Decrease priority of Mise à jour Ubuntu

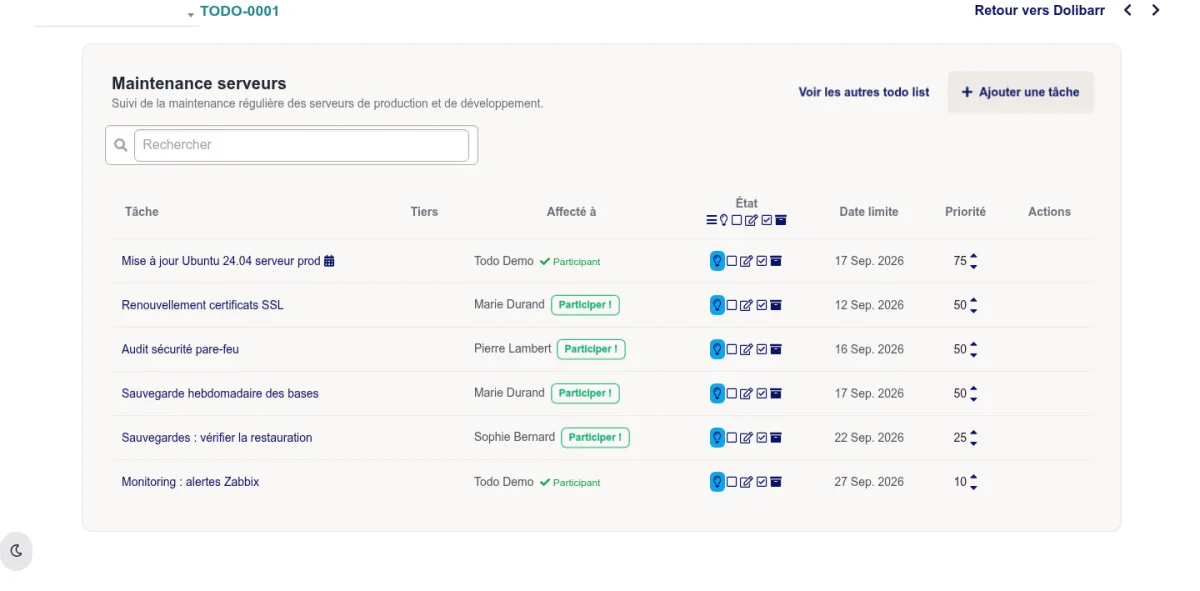click(974, 266)
